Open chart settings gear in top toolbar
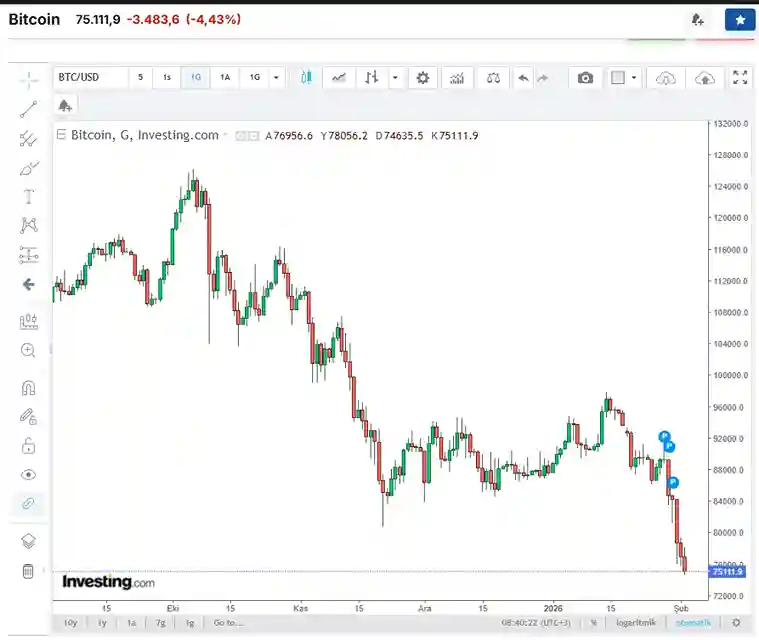The image size is (759, 640). (423, 77)
